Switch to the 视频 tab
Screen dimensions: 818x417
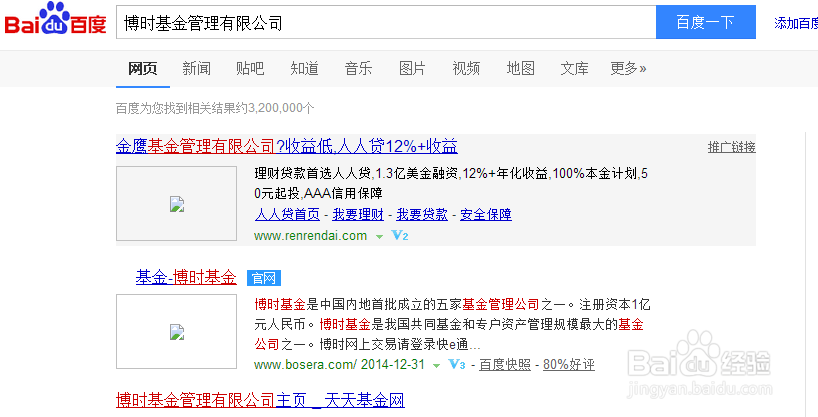click(x=466, y=68)
